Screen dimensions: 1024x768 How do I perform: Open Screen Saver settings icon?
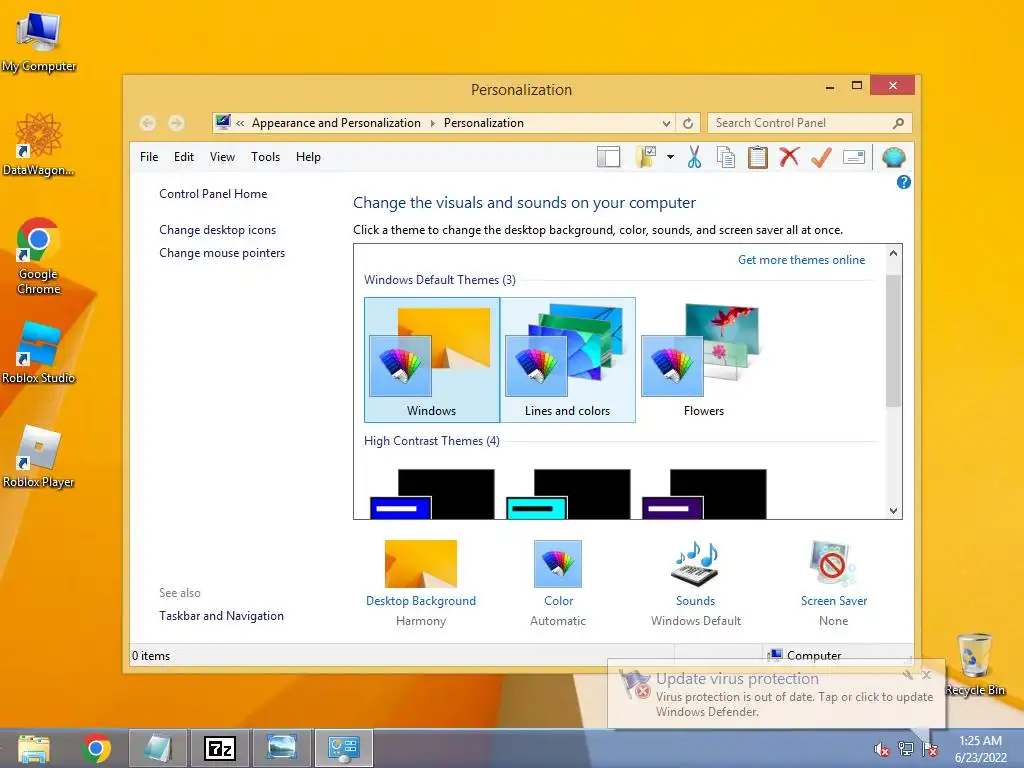[833, 564]
